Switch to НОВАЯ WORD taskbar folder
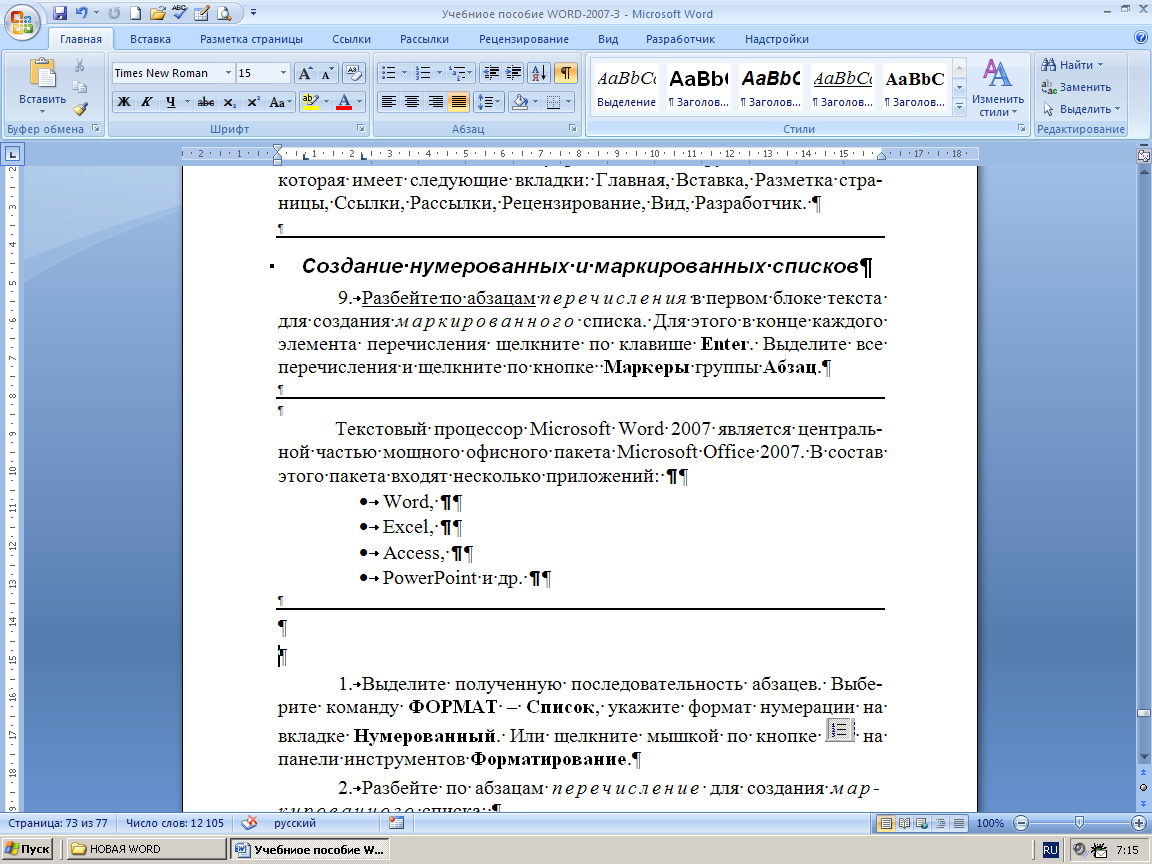This screenshot has width=1152, height=864. tap(146, 849)
